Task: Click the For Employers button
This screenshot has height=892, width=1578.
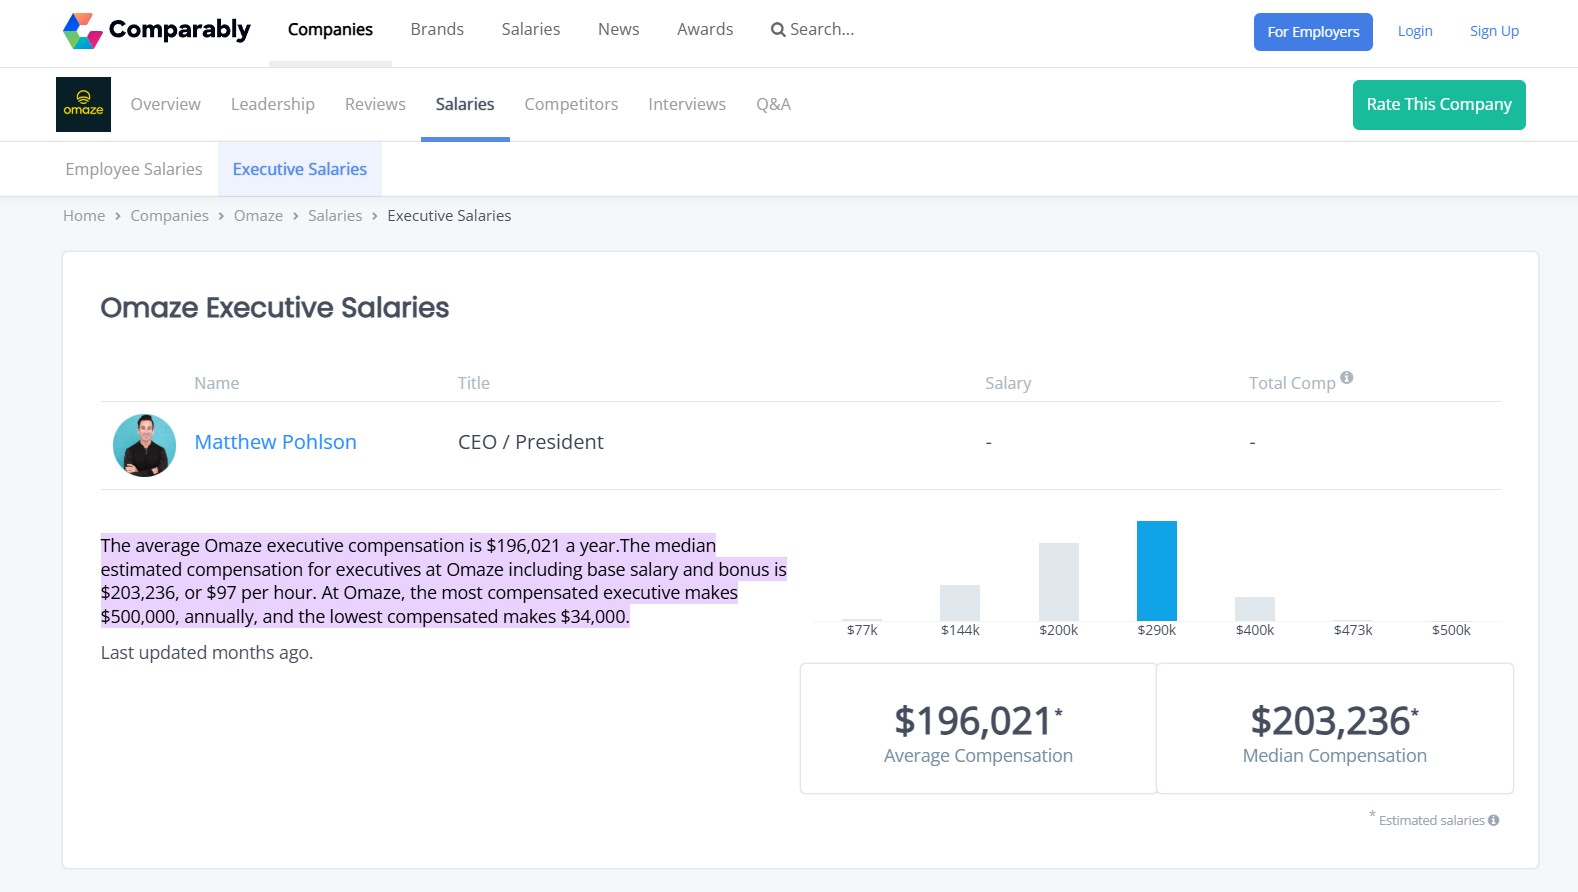Action: pos(1313,32)
